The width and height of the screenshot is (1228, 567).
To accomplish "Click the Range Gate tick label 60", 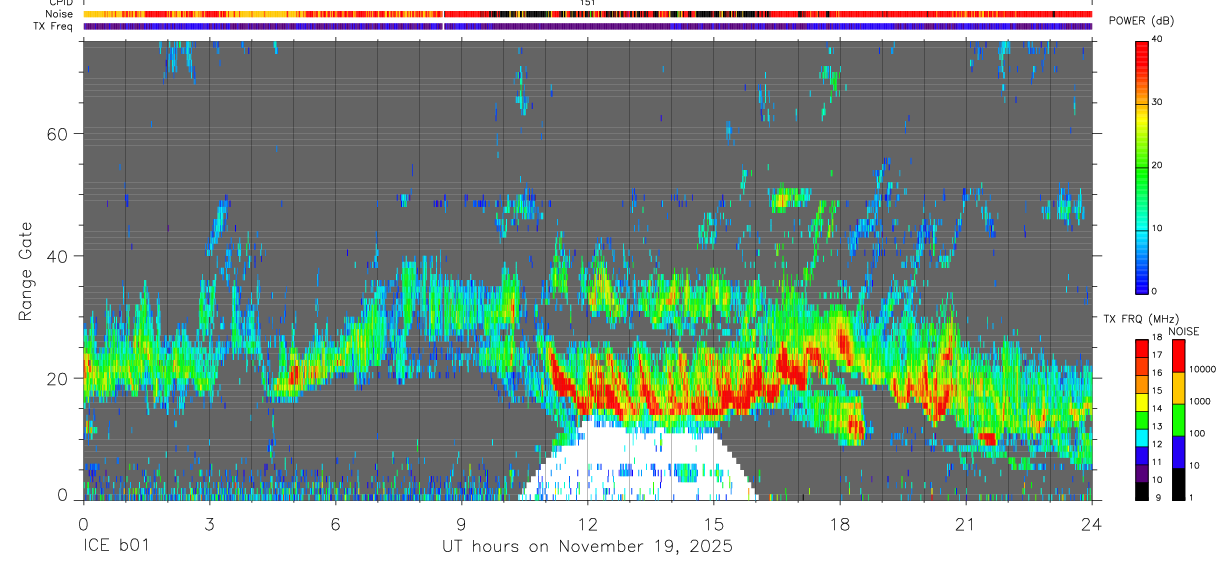I will coord(56,134).
